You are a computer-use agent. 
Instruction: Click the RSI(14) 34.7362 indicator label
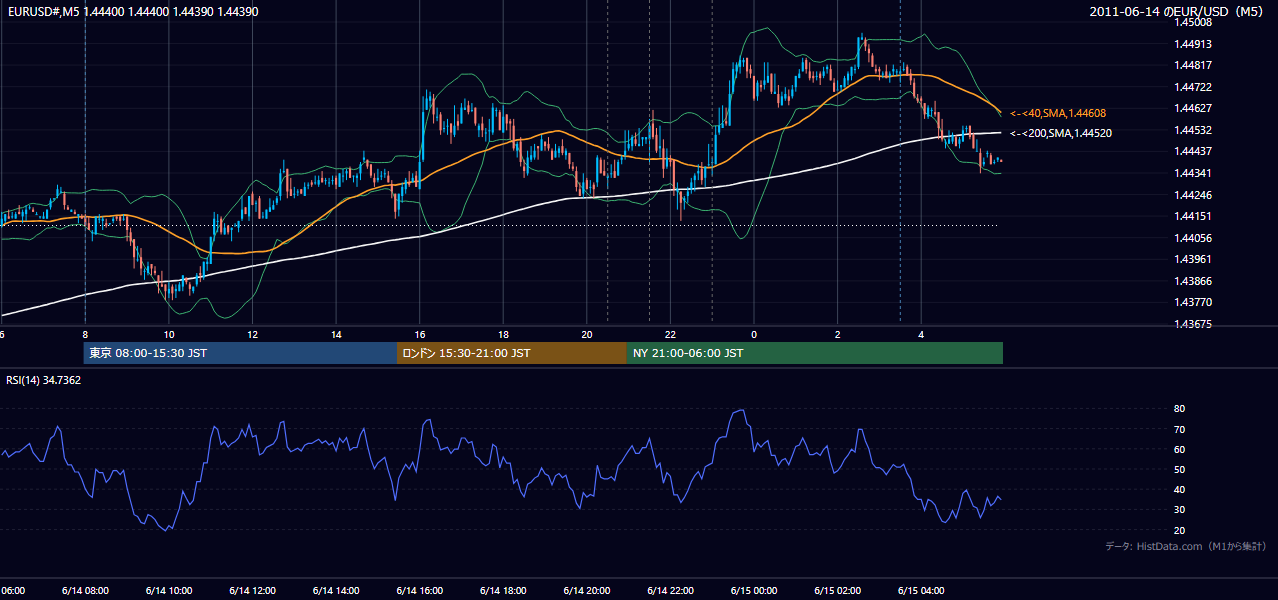tap(44, 380)
